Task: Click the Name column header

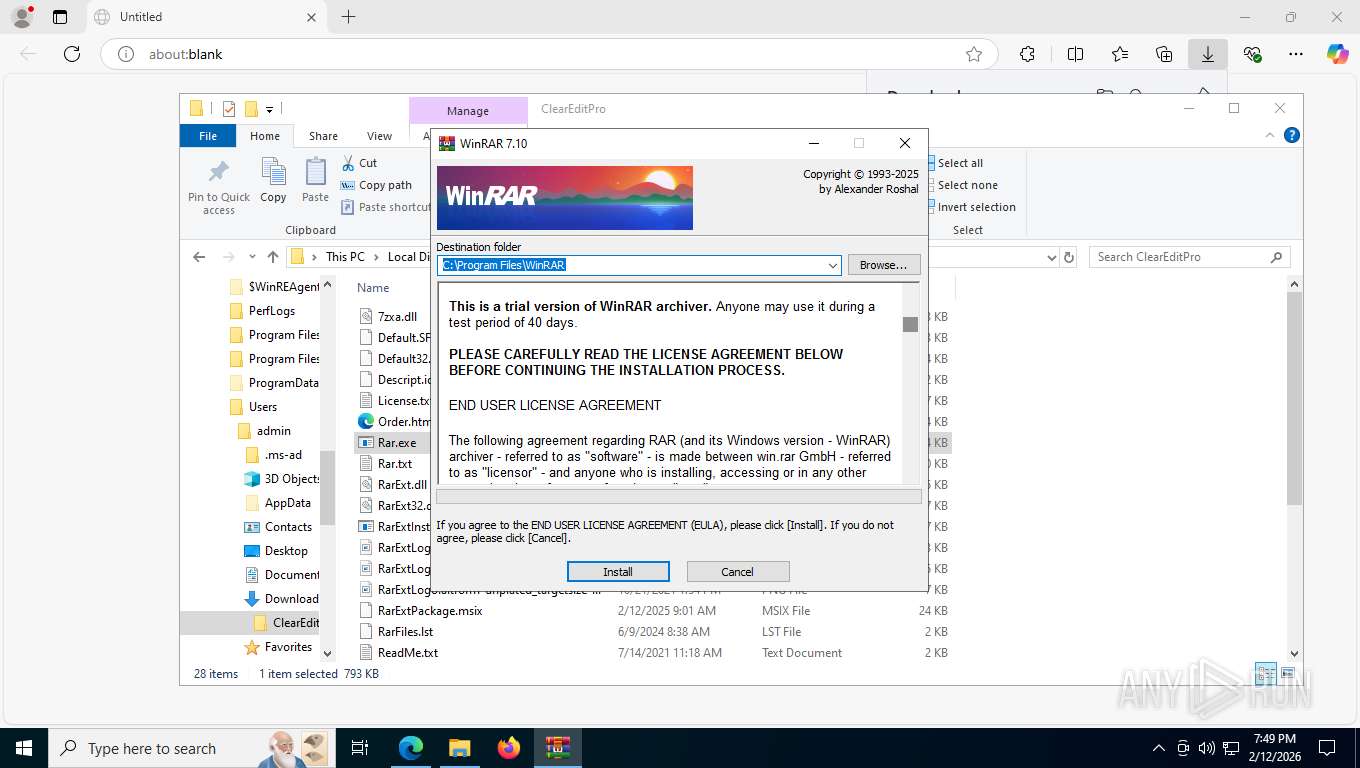Action: 374,288
